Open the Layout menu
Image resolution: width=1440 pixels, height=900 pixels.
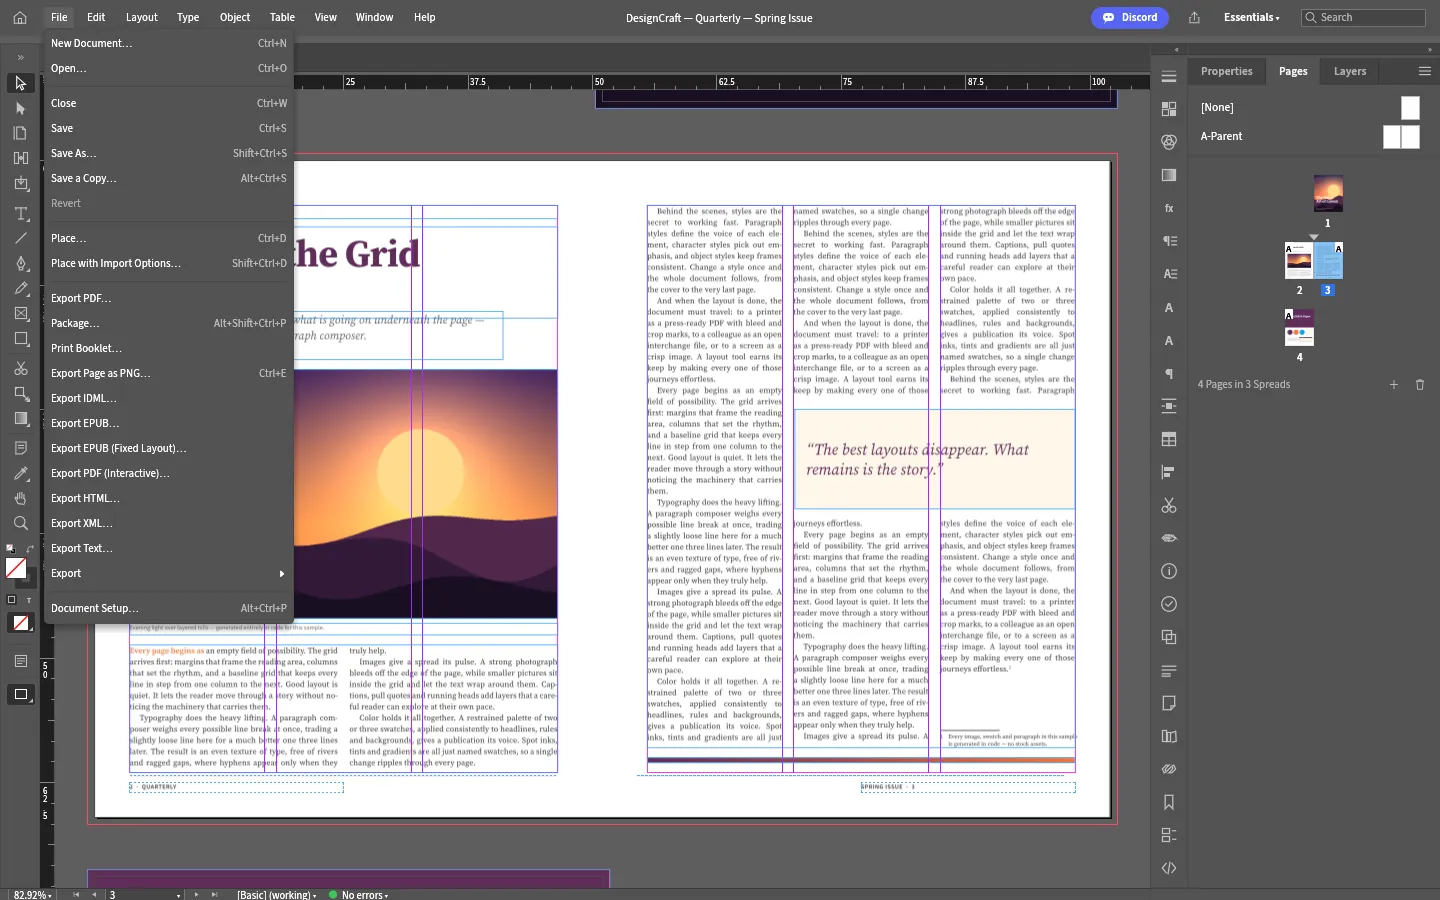(x=142, y=17)
